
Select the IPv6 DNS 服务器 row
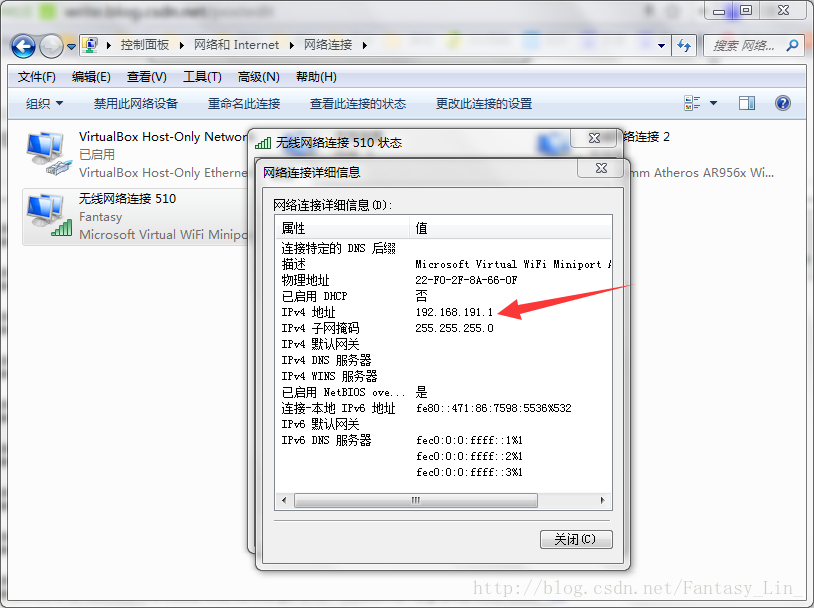tap(444, 441)
